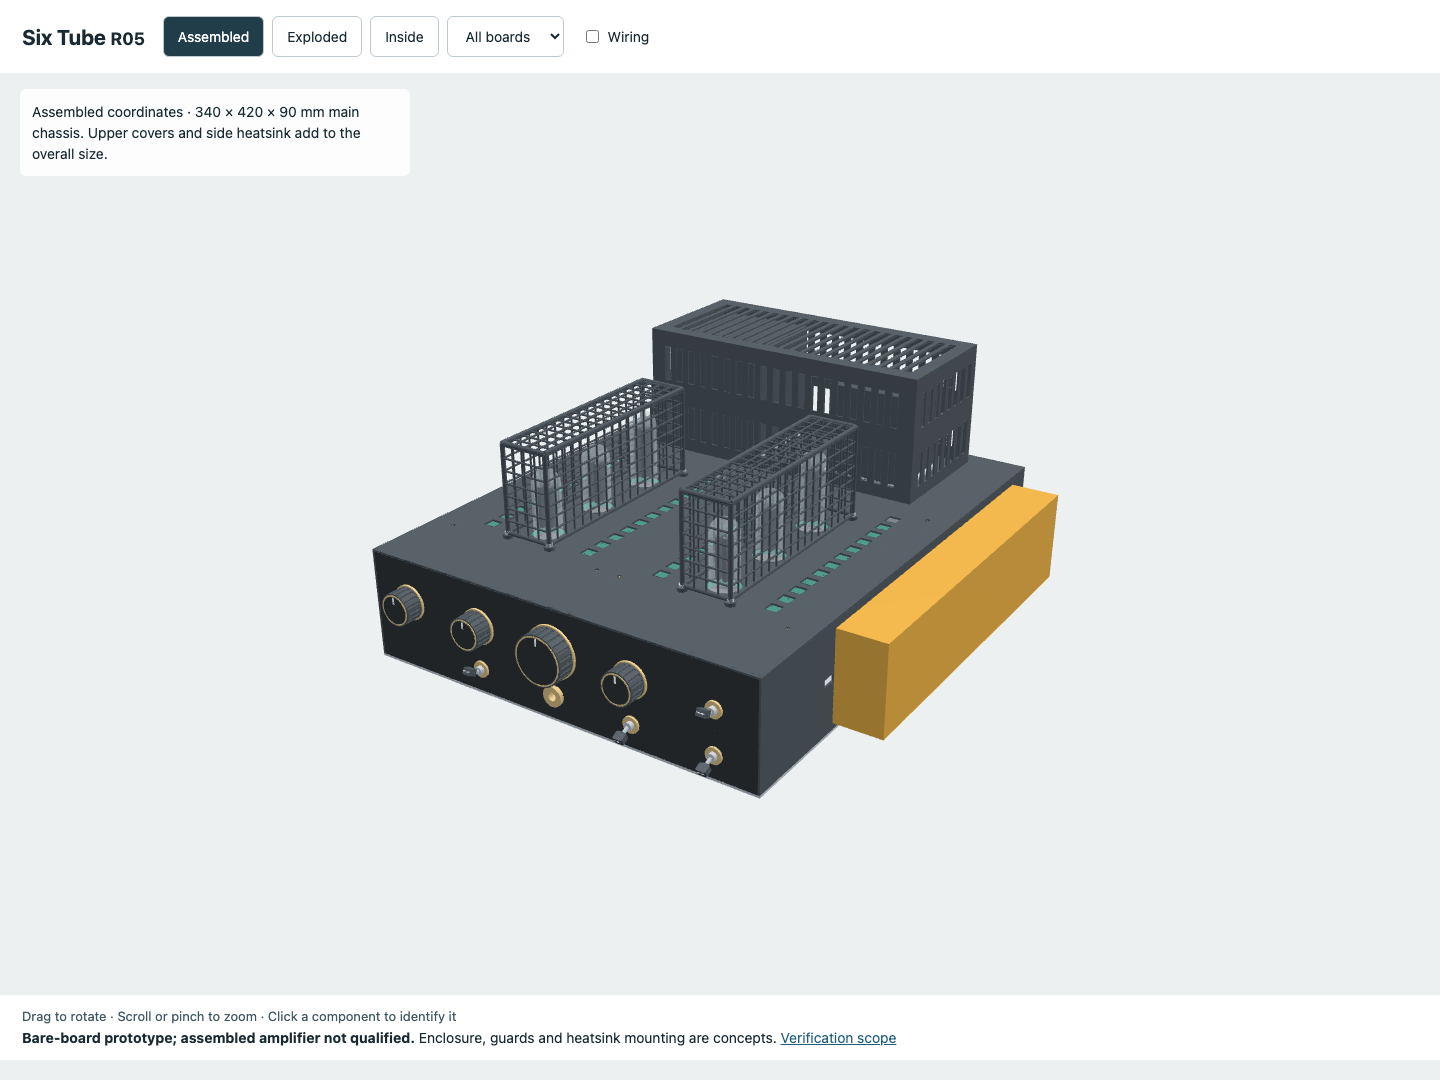The width and height of the screenshot is (1440, 1080).
Task: Click the "Bare-board prototype" warning text
Action: pyautogui.click(x=218, y=1038)
